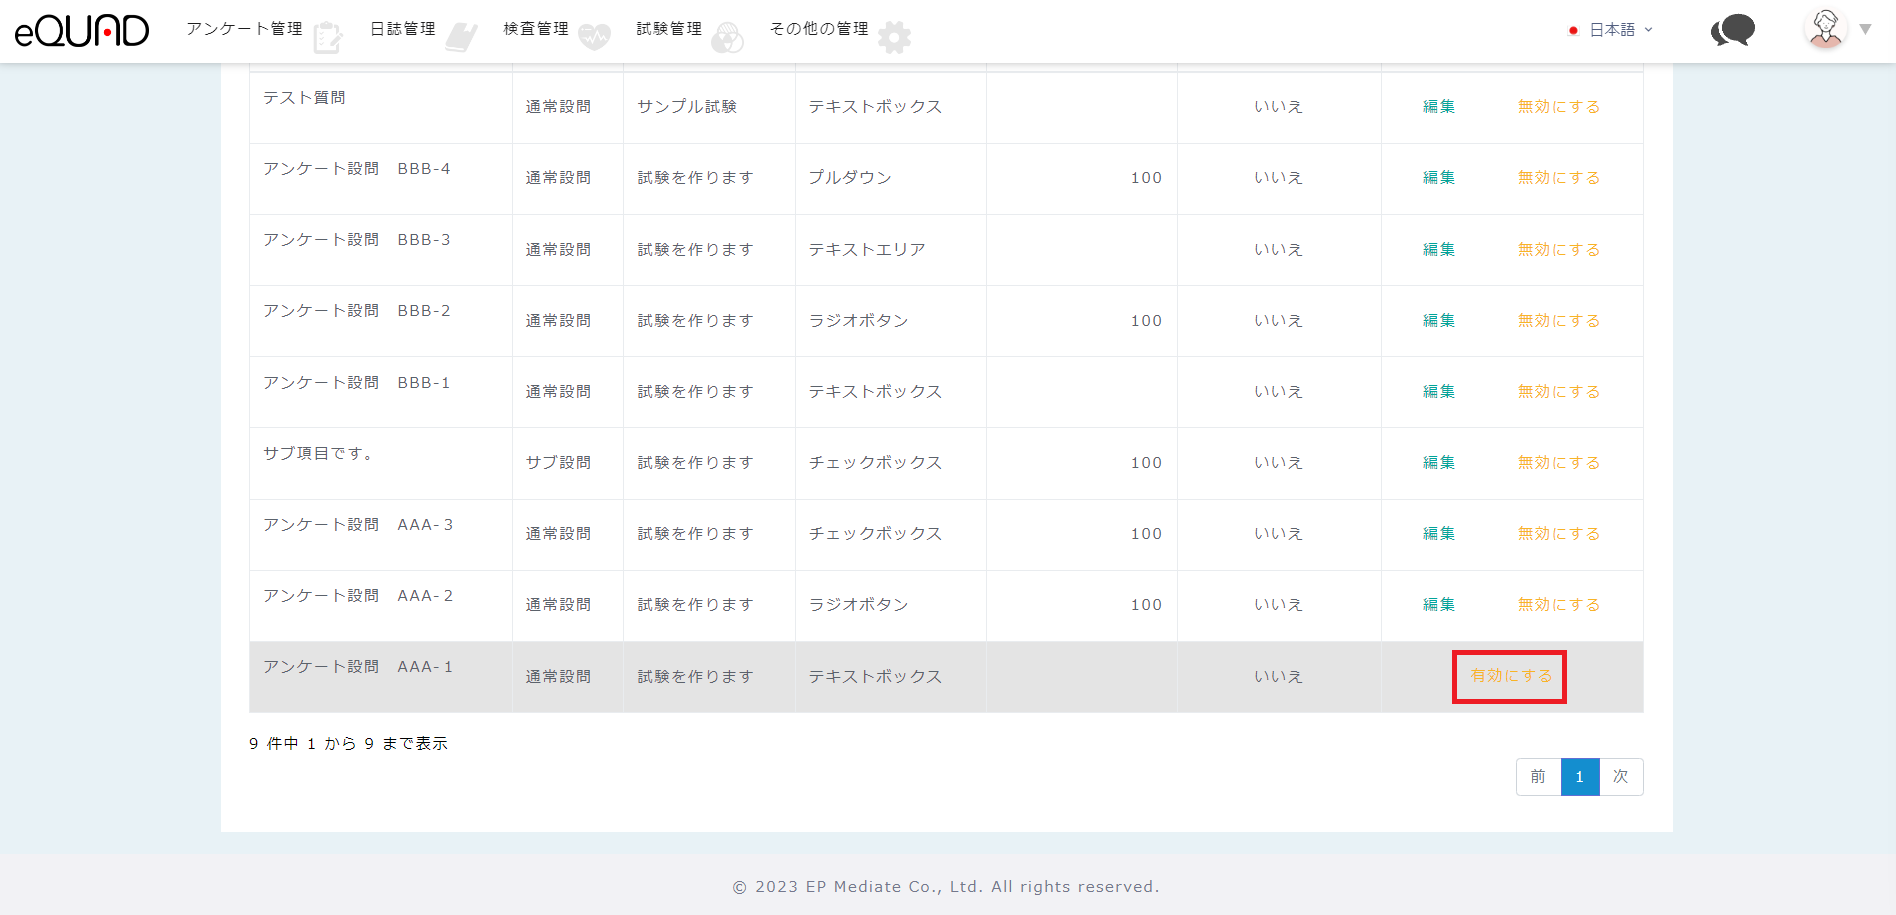Open the chat speech bubbles icon
This screenshot has width=1896, height=915.
[x=1732, y=30]
